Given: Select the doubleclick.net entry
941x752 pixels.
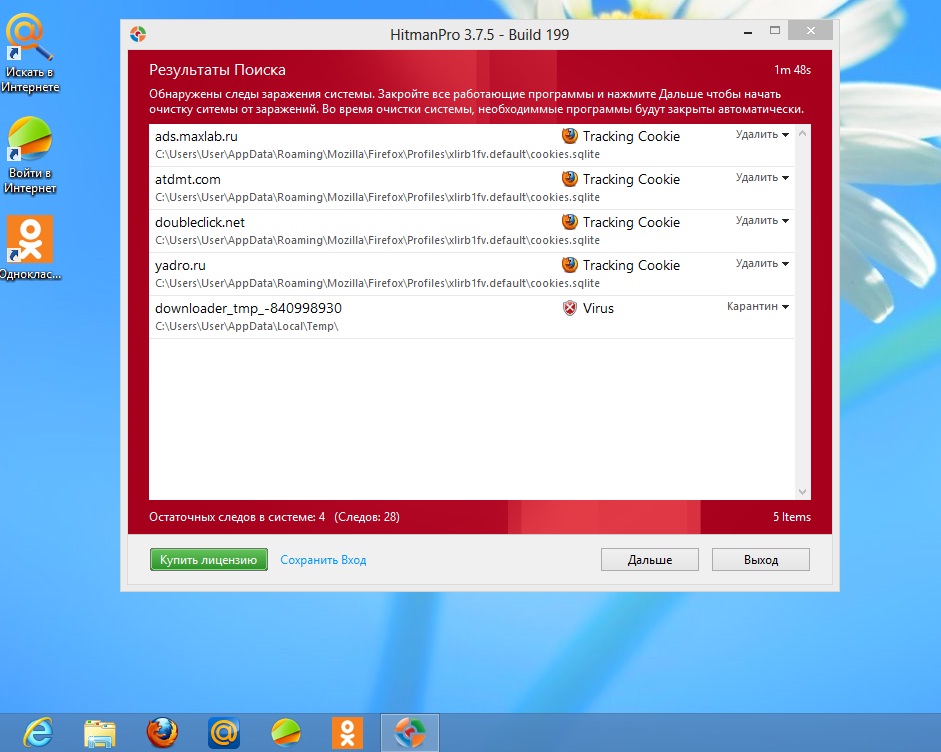Looking at the screenshot, I should [x=472, y=231].
